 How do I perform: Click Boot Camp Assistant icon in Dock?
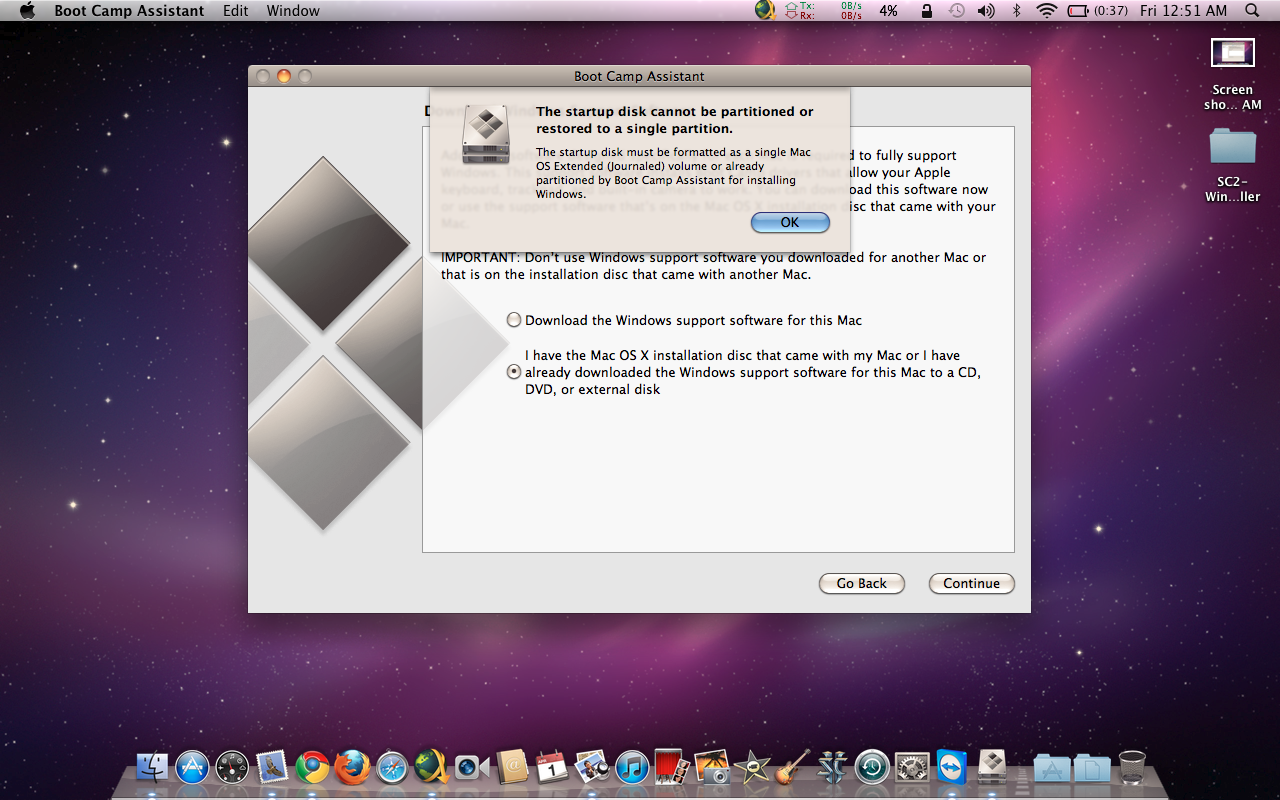pyautogui.click(x=992, y=767)
